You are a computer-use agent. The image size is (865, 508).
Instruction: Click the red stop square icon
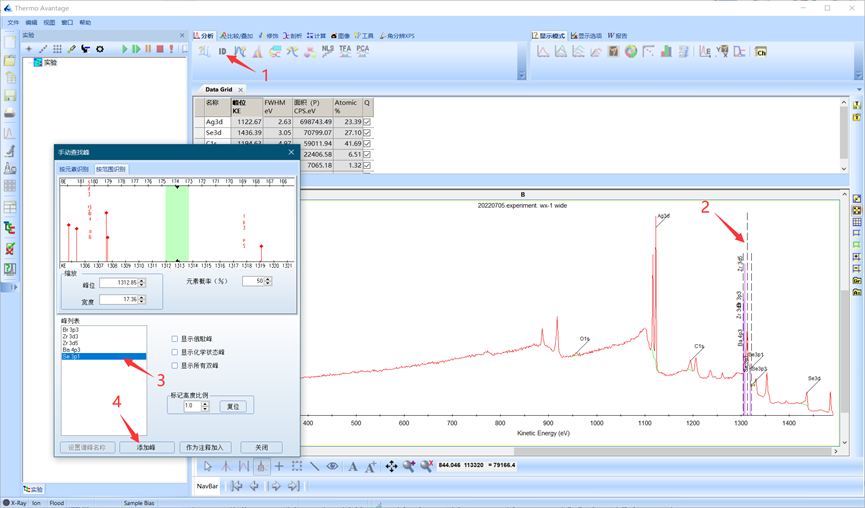click(160, 48)
